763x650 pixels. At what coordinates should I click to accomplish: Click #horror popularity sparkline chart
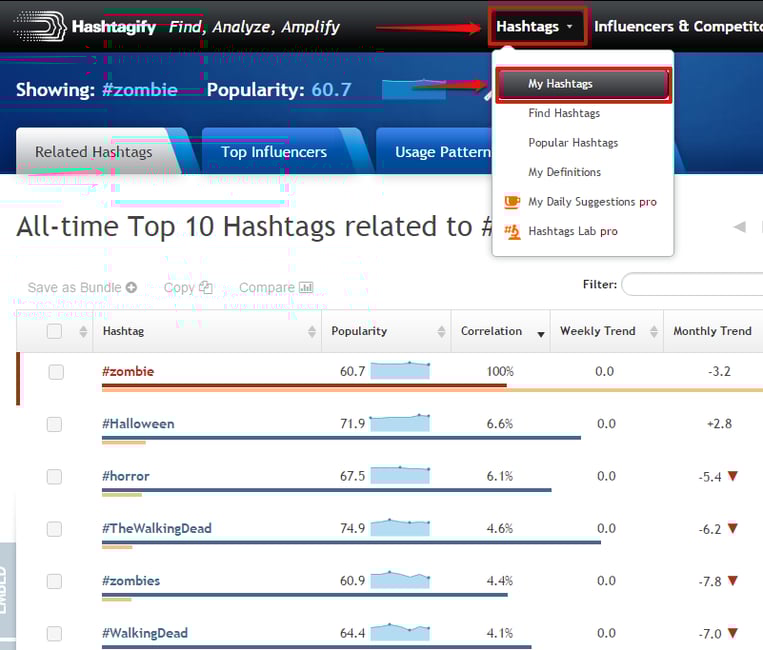click(400, 475)
